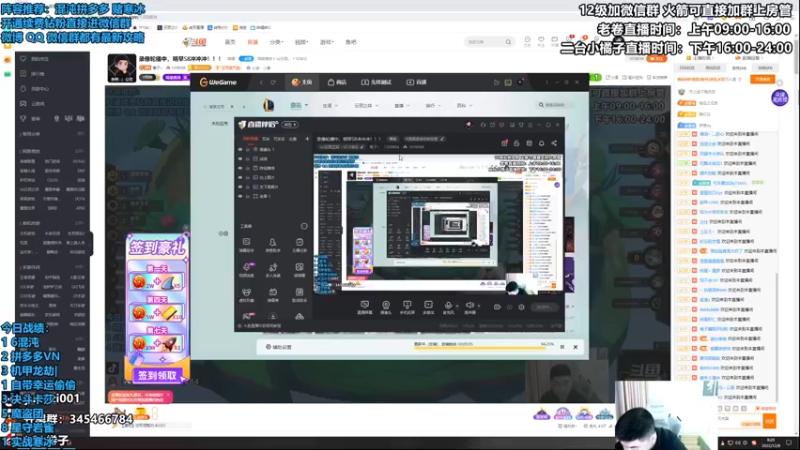Add a phone screen-cast source in the bottom toolbar
Screen dimensions: 800x450
[x=407, y=307]
